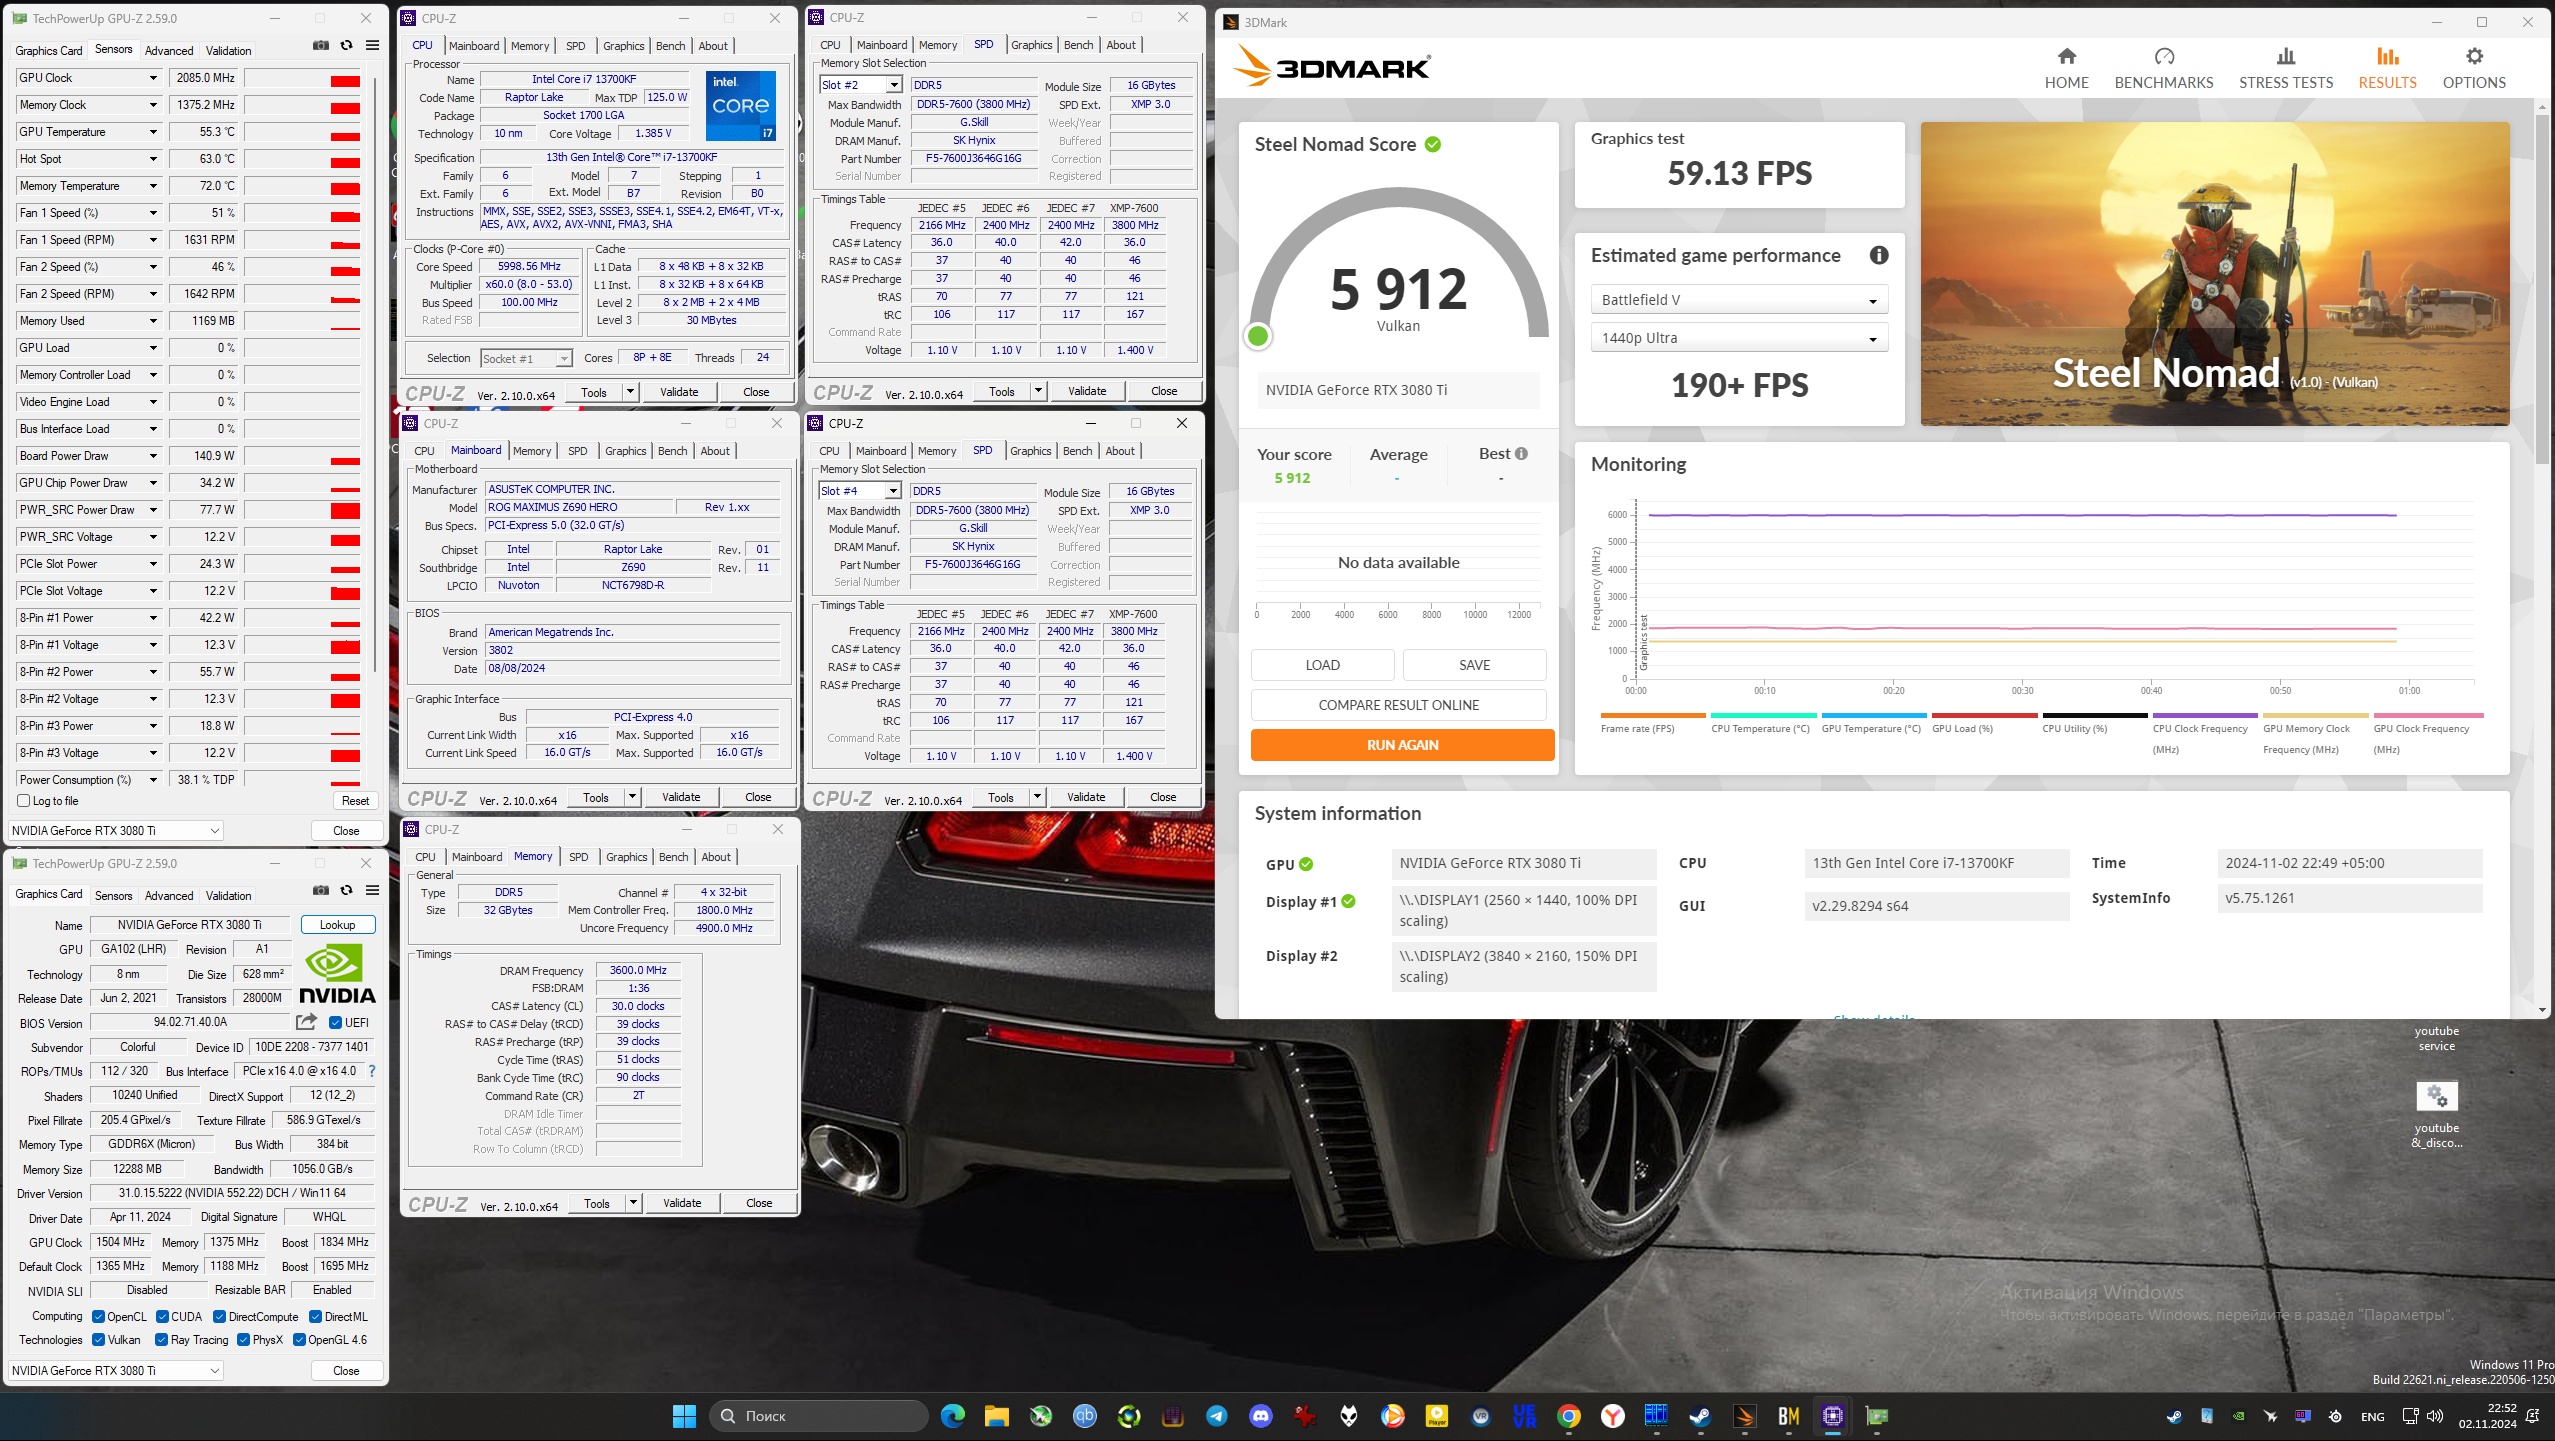Open File Explorer from taskbar

(x=996, y=1416)
